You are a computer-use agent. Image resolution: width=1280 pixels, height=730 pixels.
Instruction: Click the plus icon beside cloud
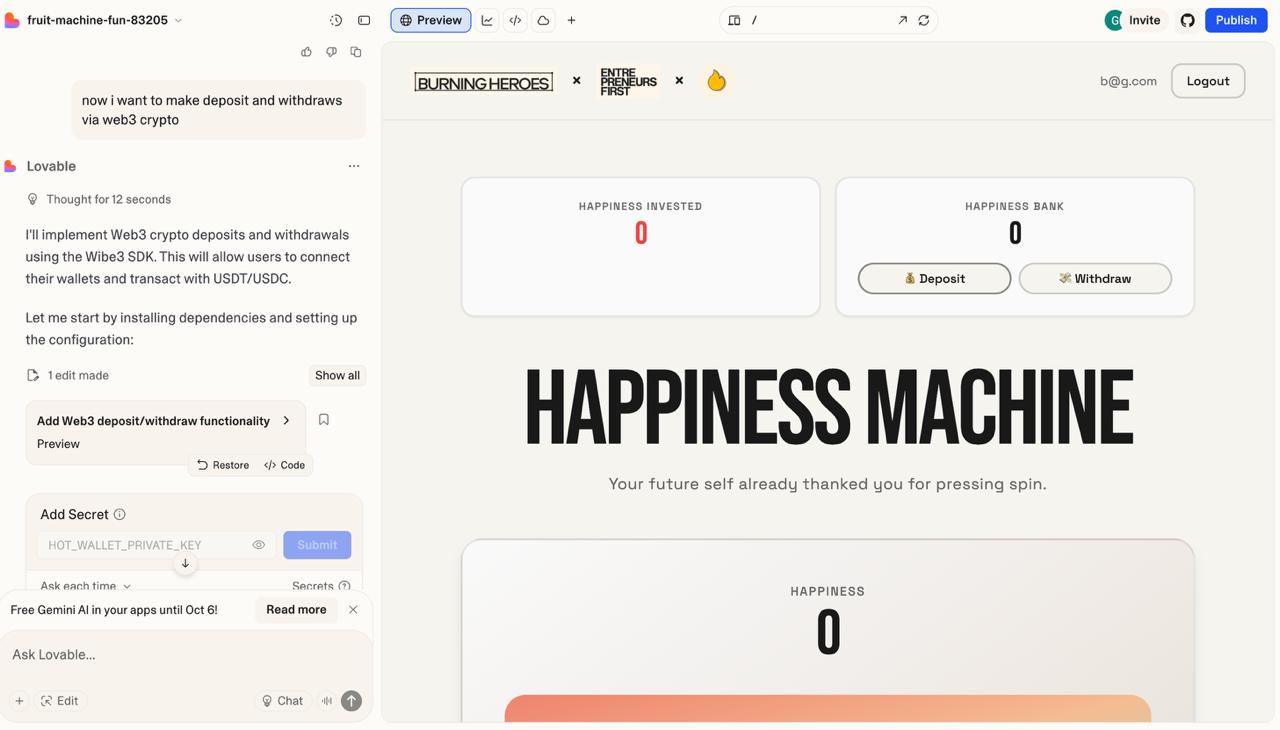click(571, 20)
